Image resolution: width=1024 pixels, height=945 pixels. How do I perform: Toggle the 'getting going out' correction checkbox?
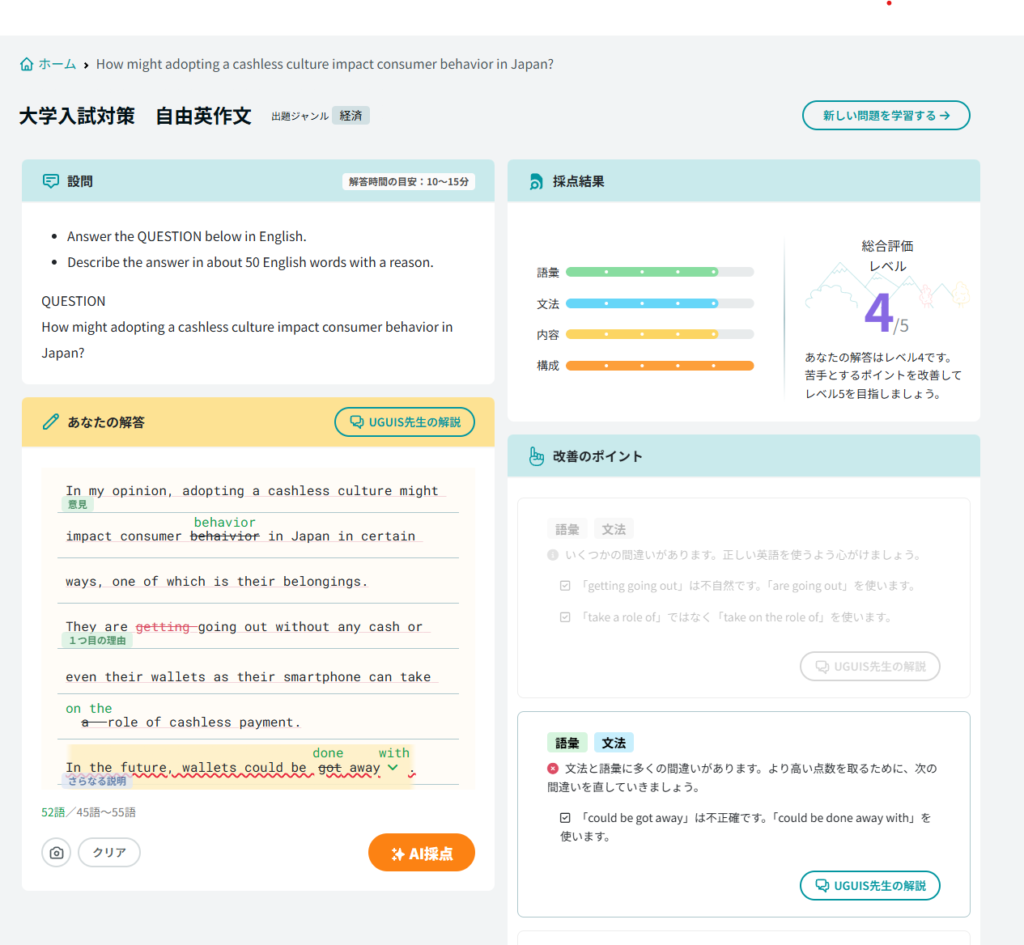point(565,586)
